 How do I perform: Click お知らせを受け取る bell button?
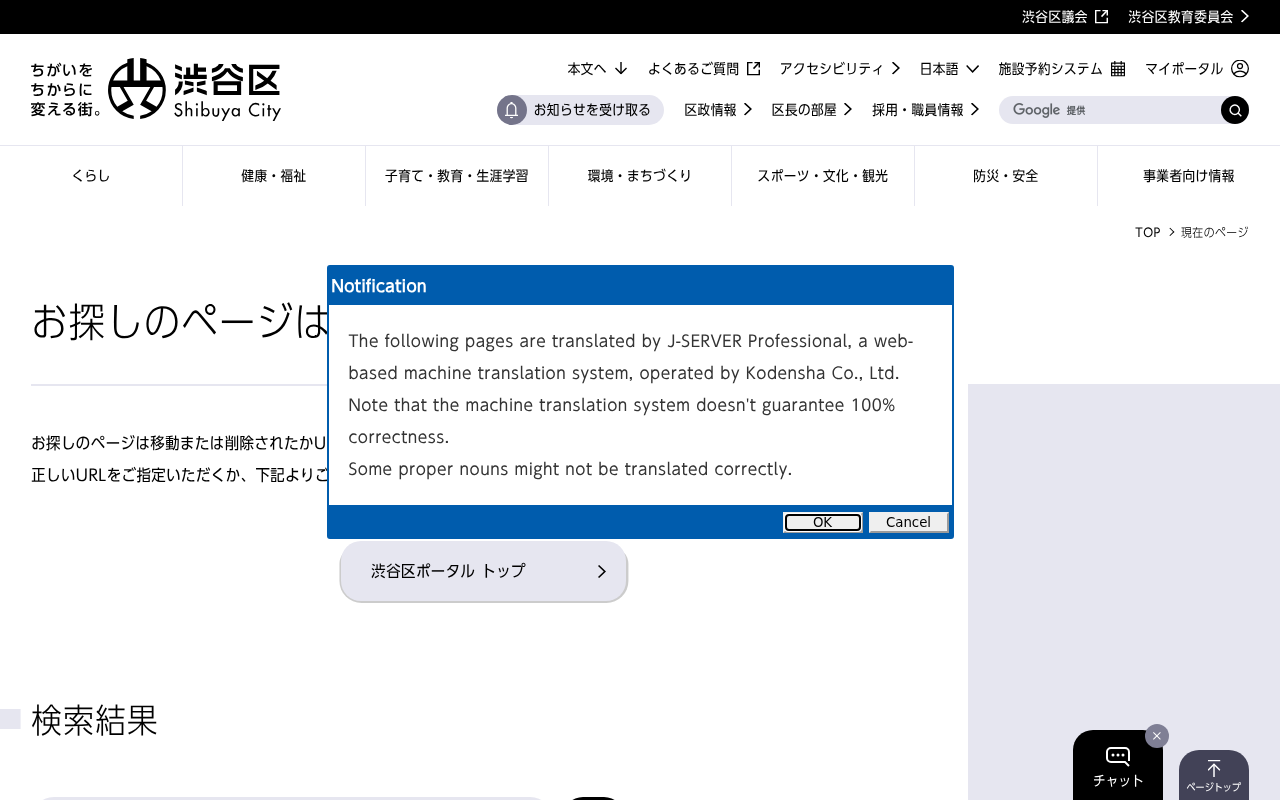[580, 110]
